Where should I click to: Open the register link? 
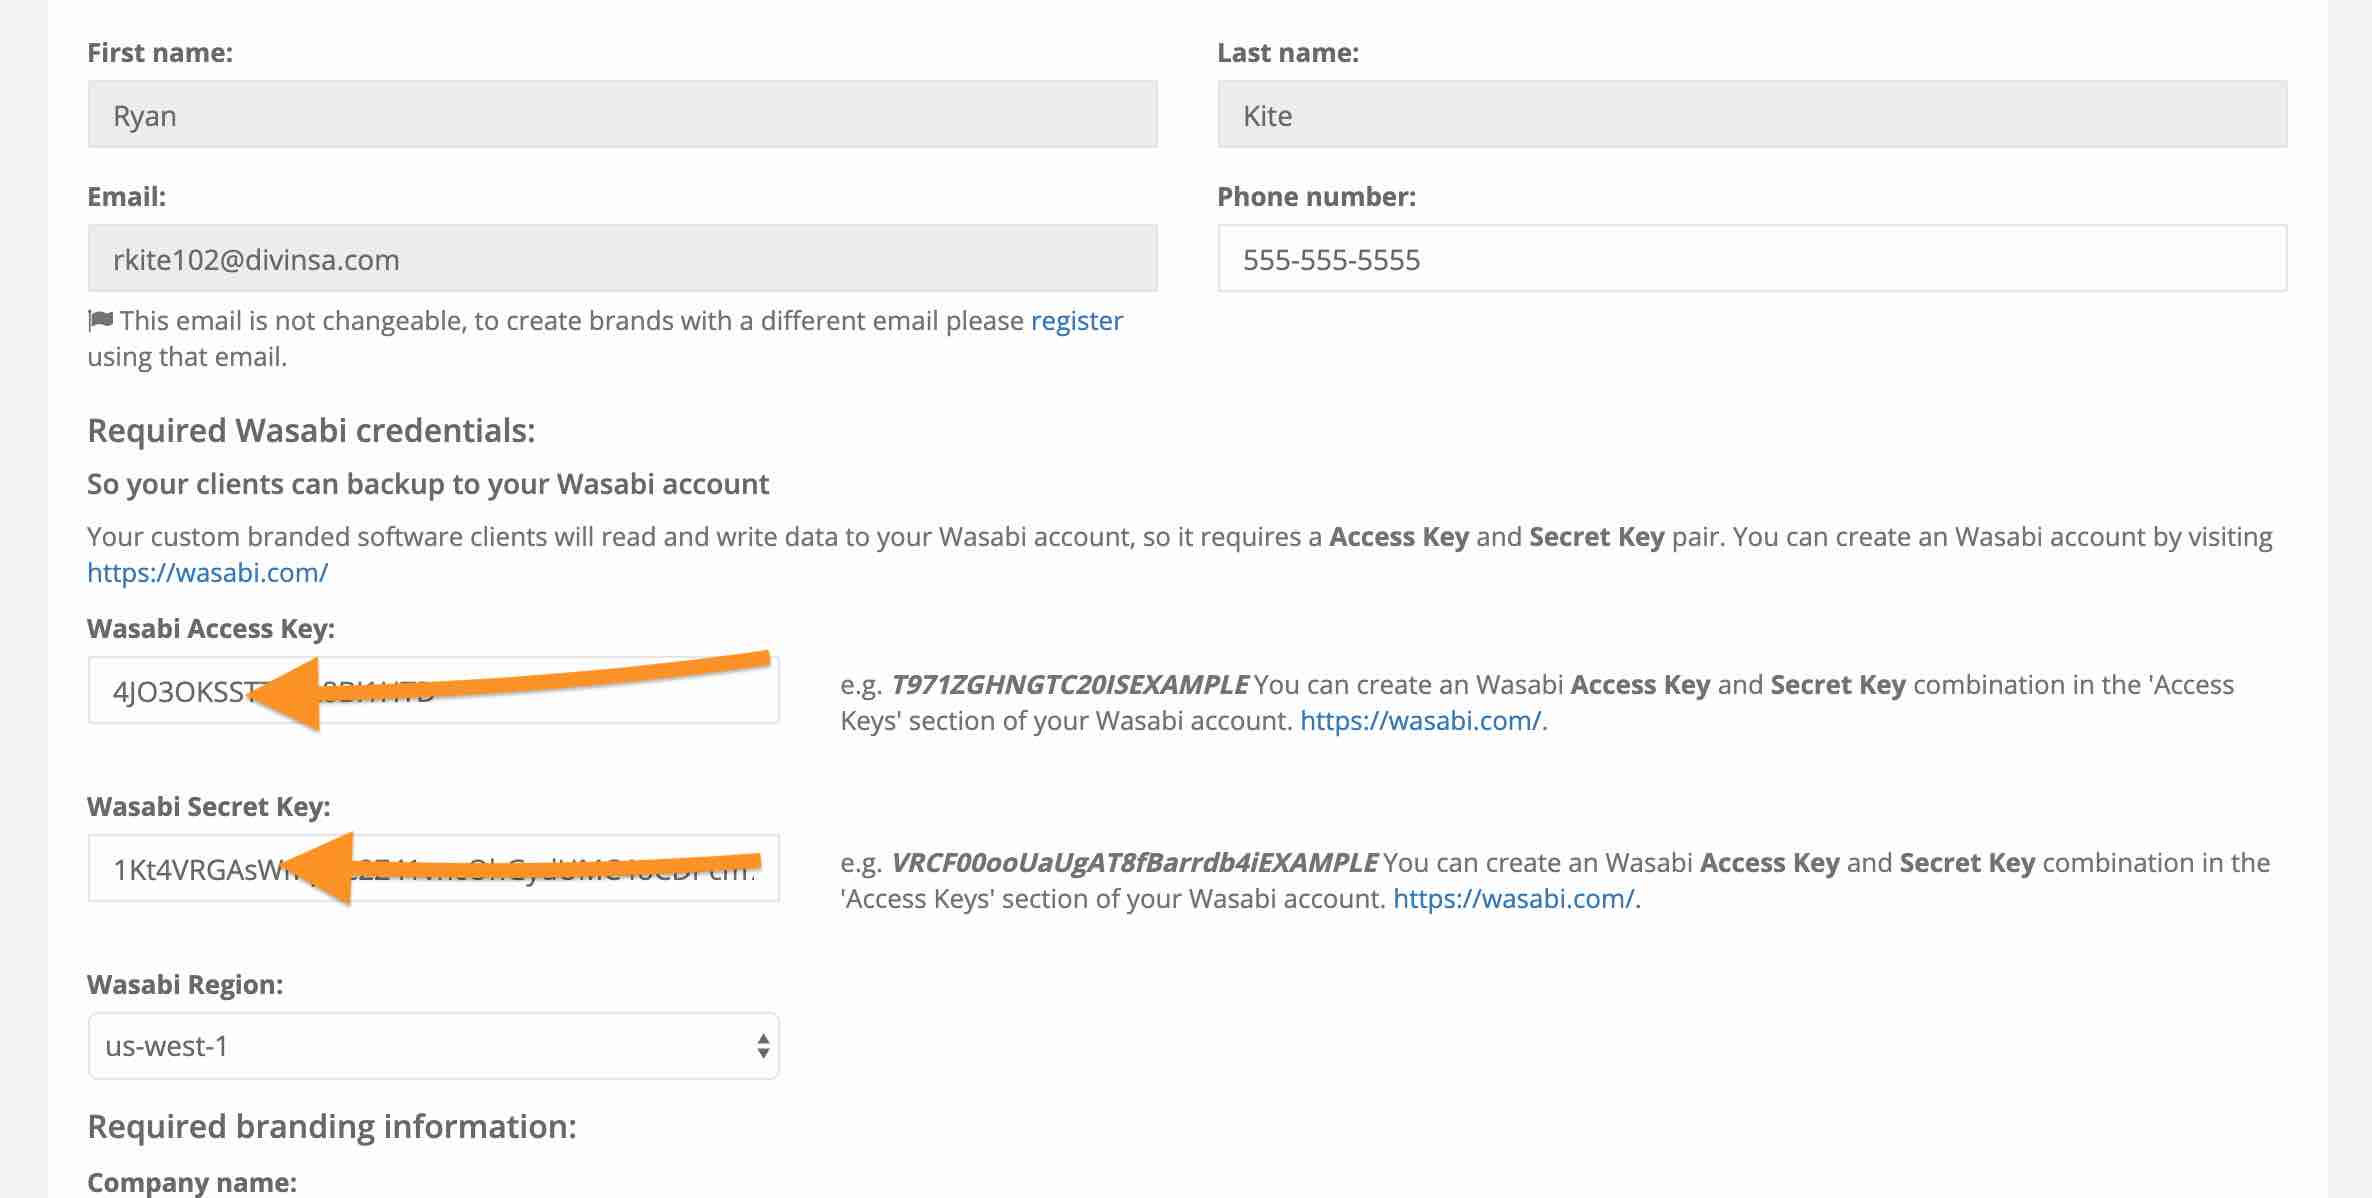[1077, 321]
